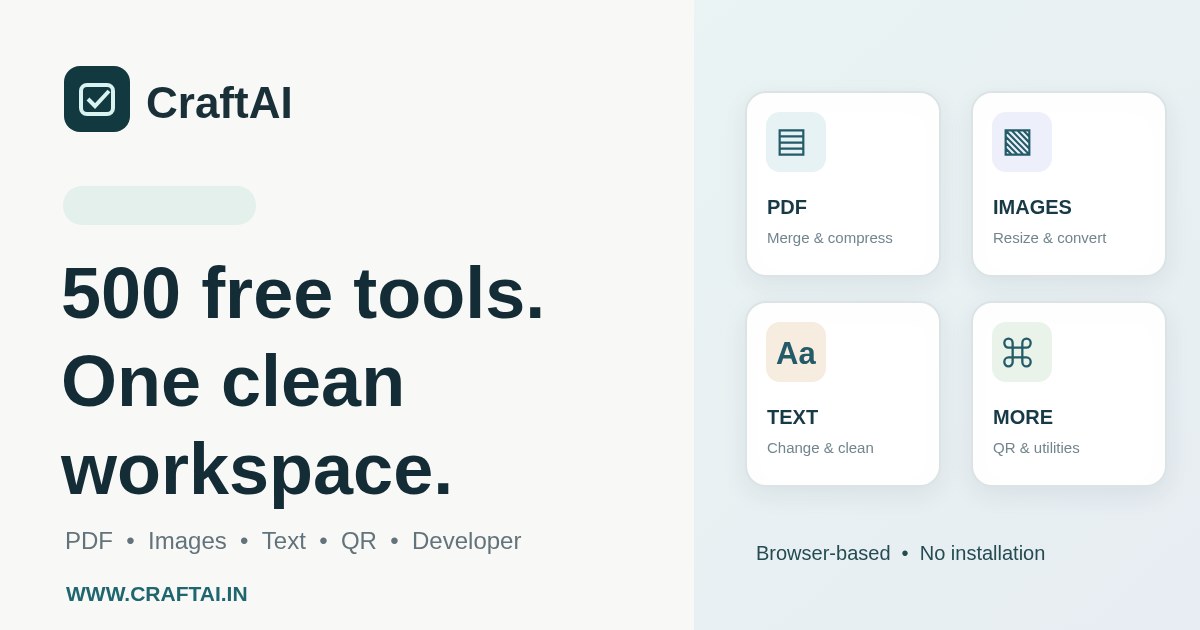This screenshot has width=1200, height=630.
Task: Click the 'Resize & convert' caption
Action: pyautogui.click(x=1049, y=238)
